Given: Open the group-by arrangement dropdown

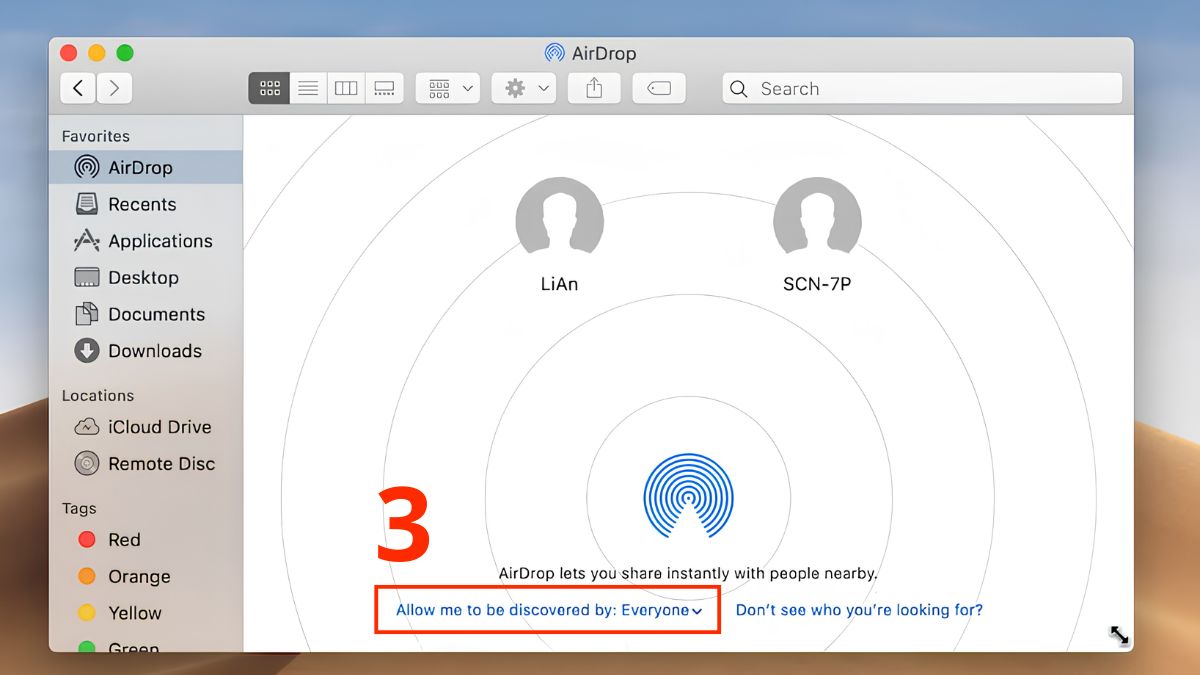Looking at the screenshot, I should 448,88.
